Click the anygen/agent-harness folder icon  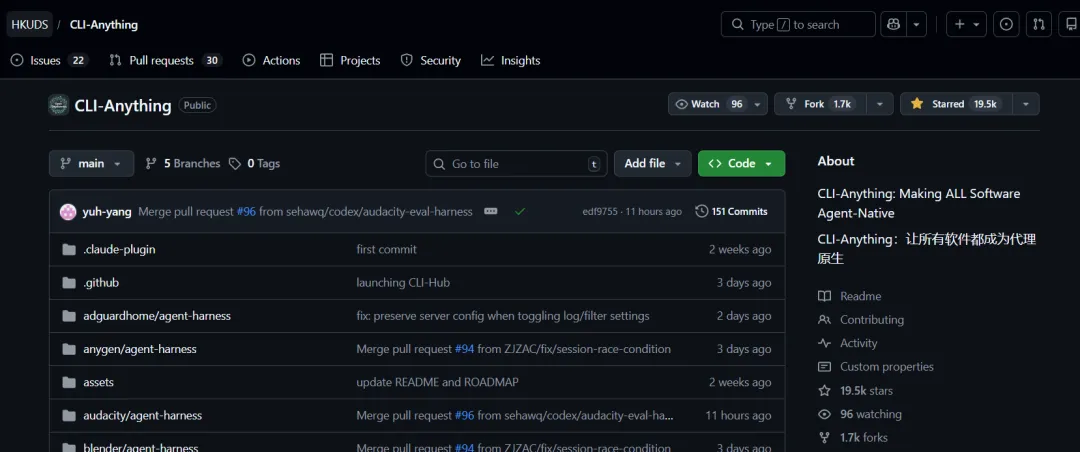[69, 349]
